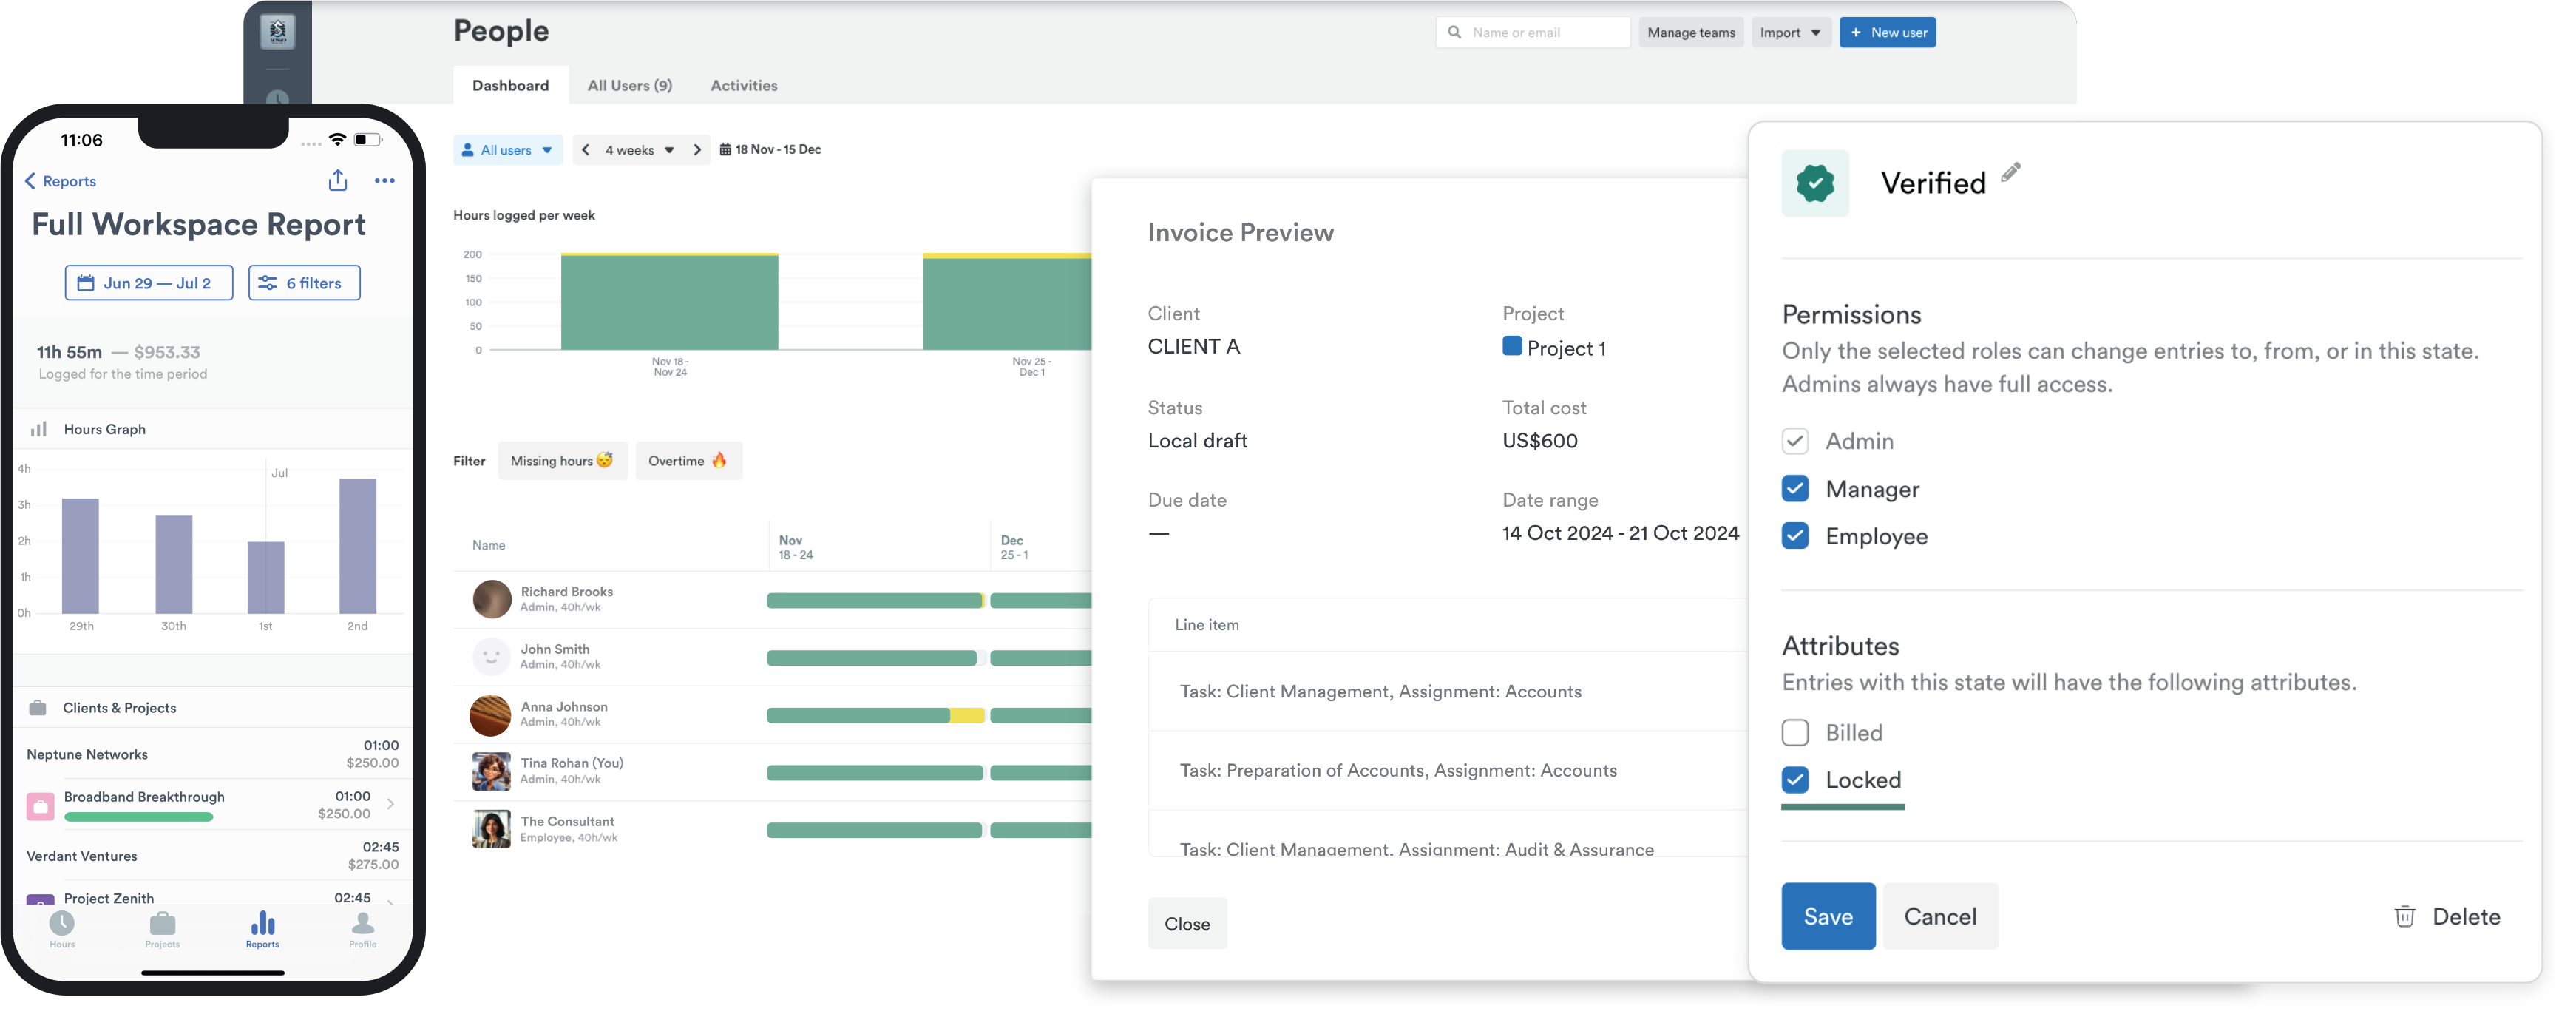Click the blue Project 1 color swatch

(x=1511, y=347)
